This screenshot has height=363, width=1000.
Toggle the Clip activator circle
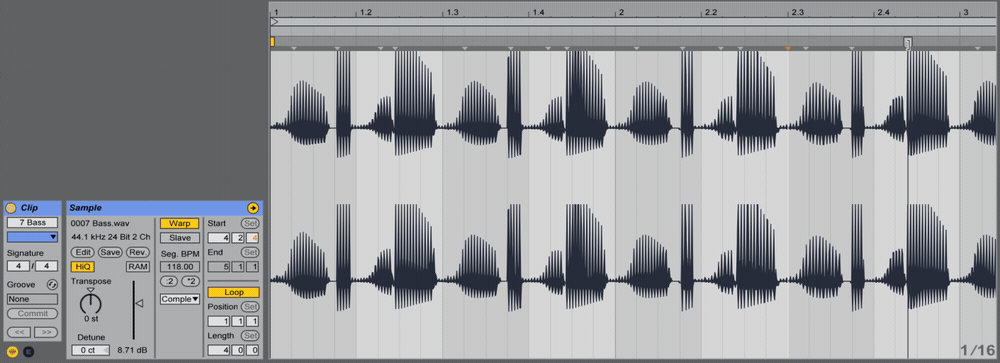[11, 208]
